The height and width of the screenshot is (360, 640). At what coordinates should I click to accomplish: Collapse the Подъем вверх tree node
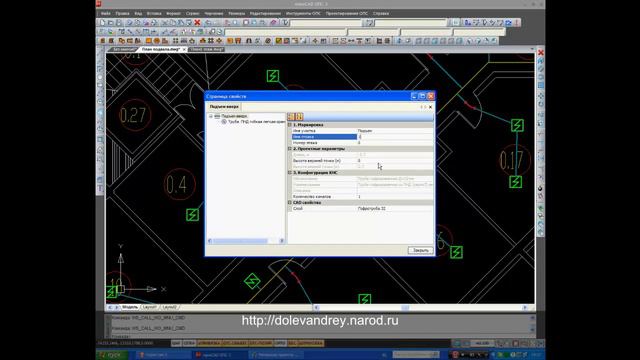coord(211,116)
